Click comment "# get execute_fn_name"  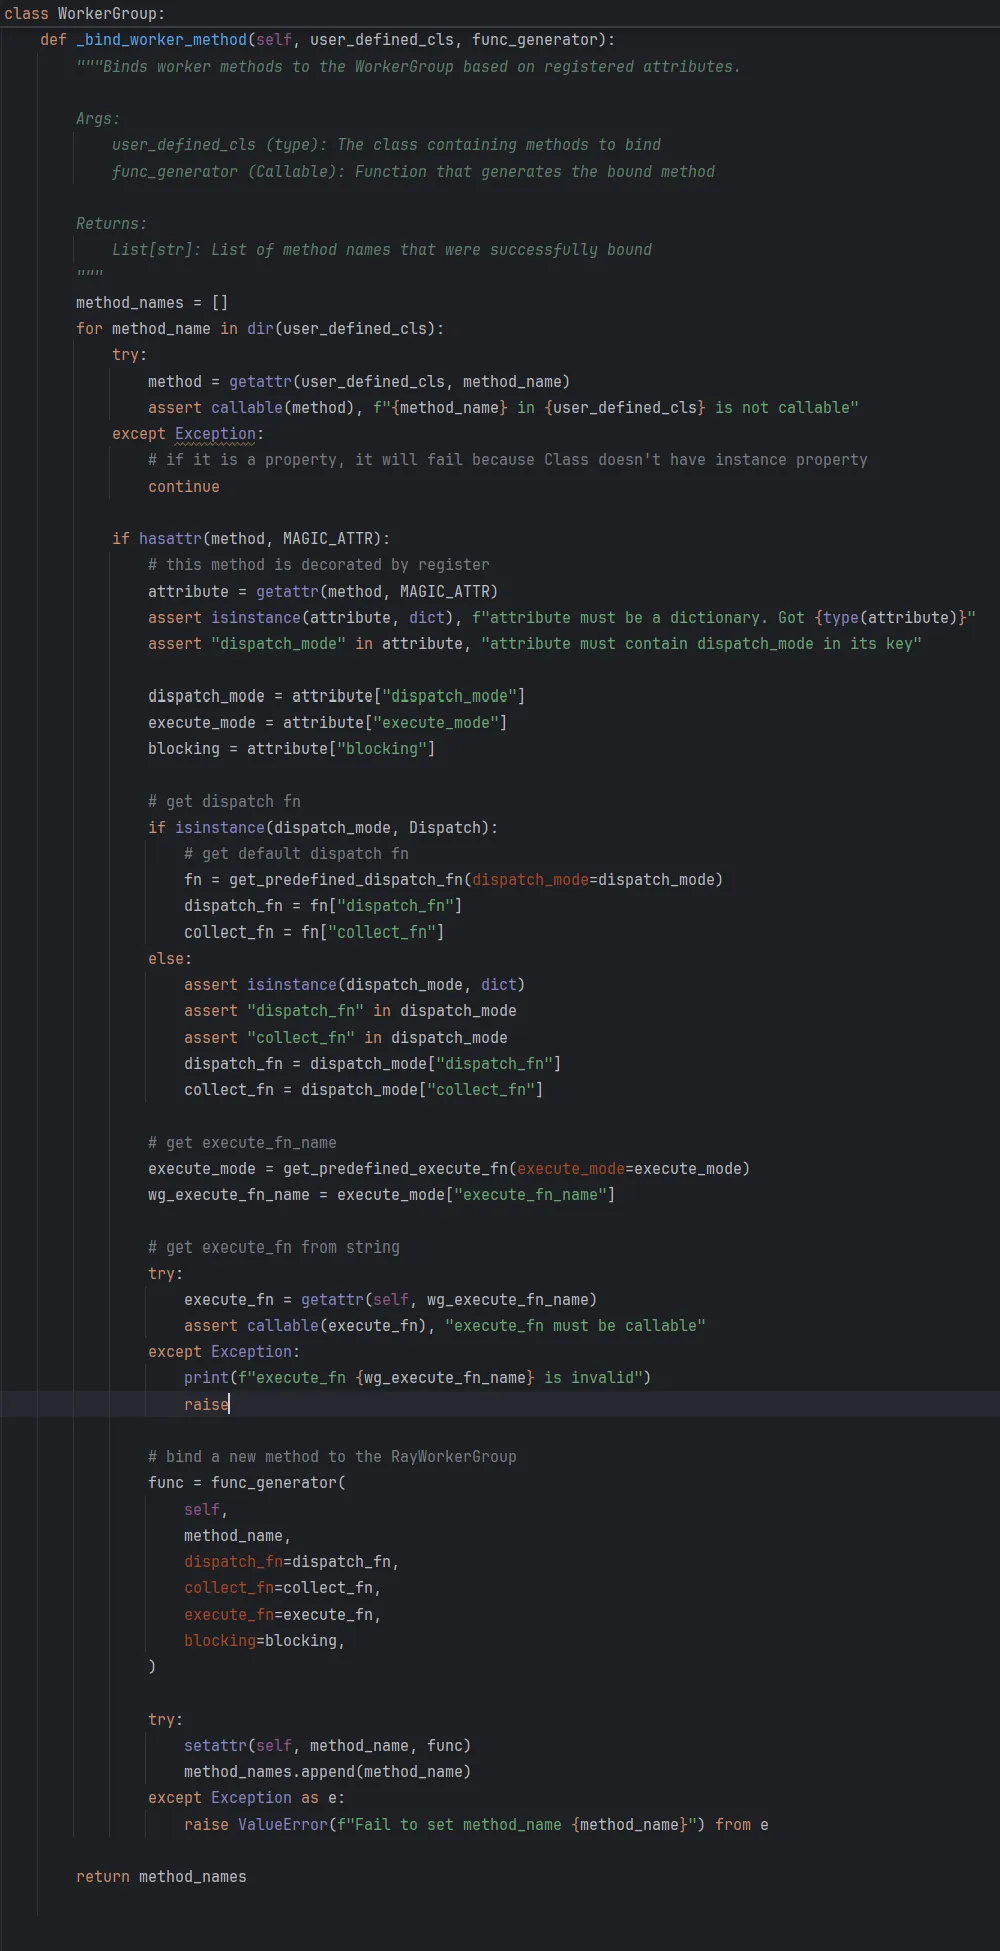click(x=242, y=1142)
